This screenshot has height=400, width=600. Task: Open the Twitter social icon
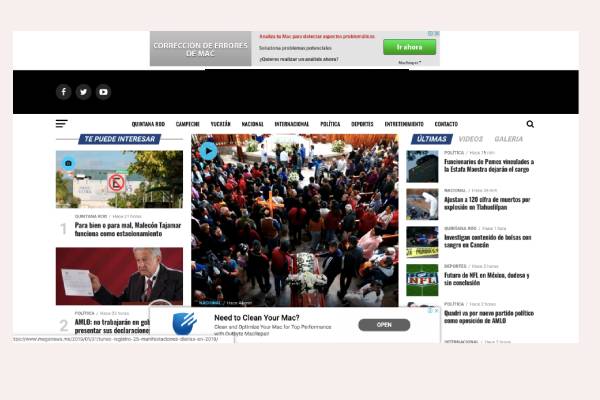click(x=83, y=92)
